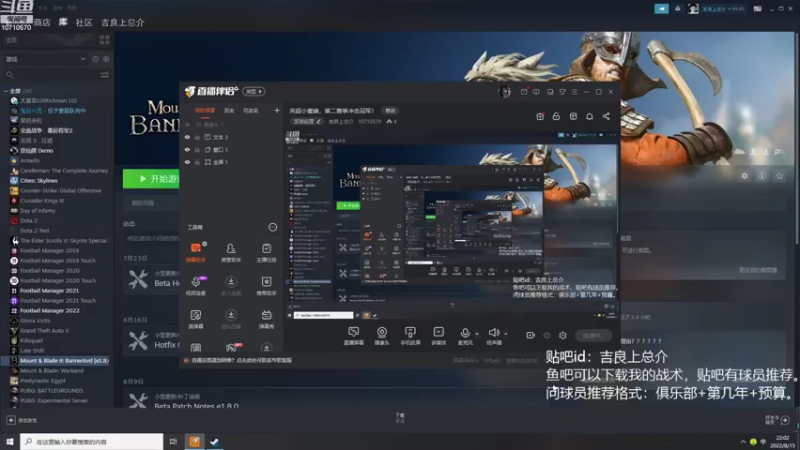800x450 pixels.
Task: Add a 摄像头 camera source
Action: click(382, 336)
